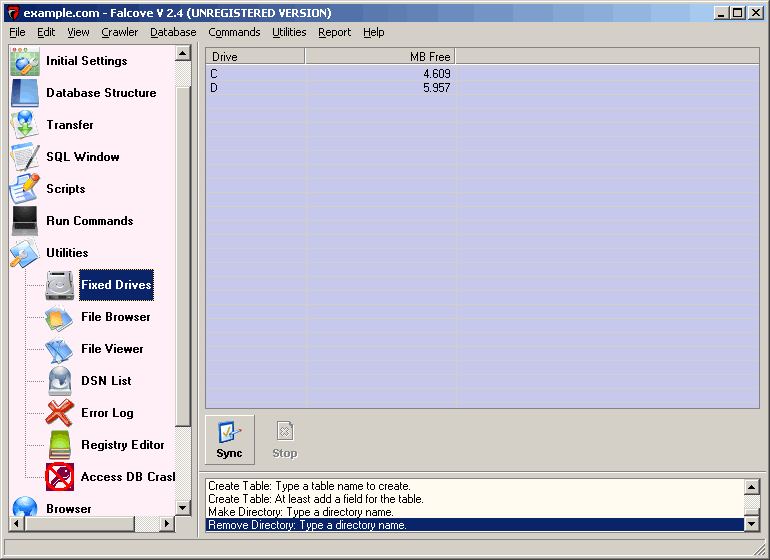The width and height of the screenshot is (770, 560).
Task: Open the Edit menu
Action: 46,32
